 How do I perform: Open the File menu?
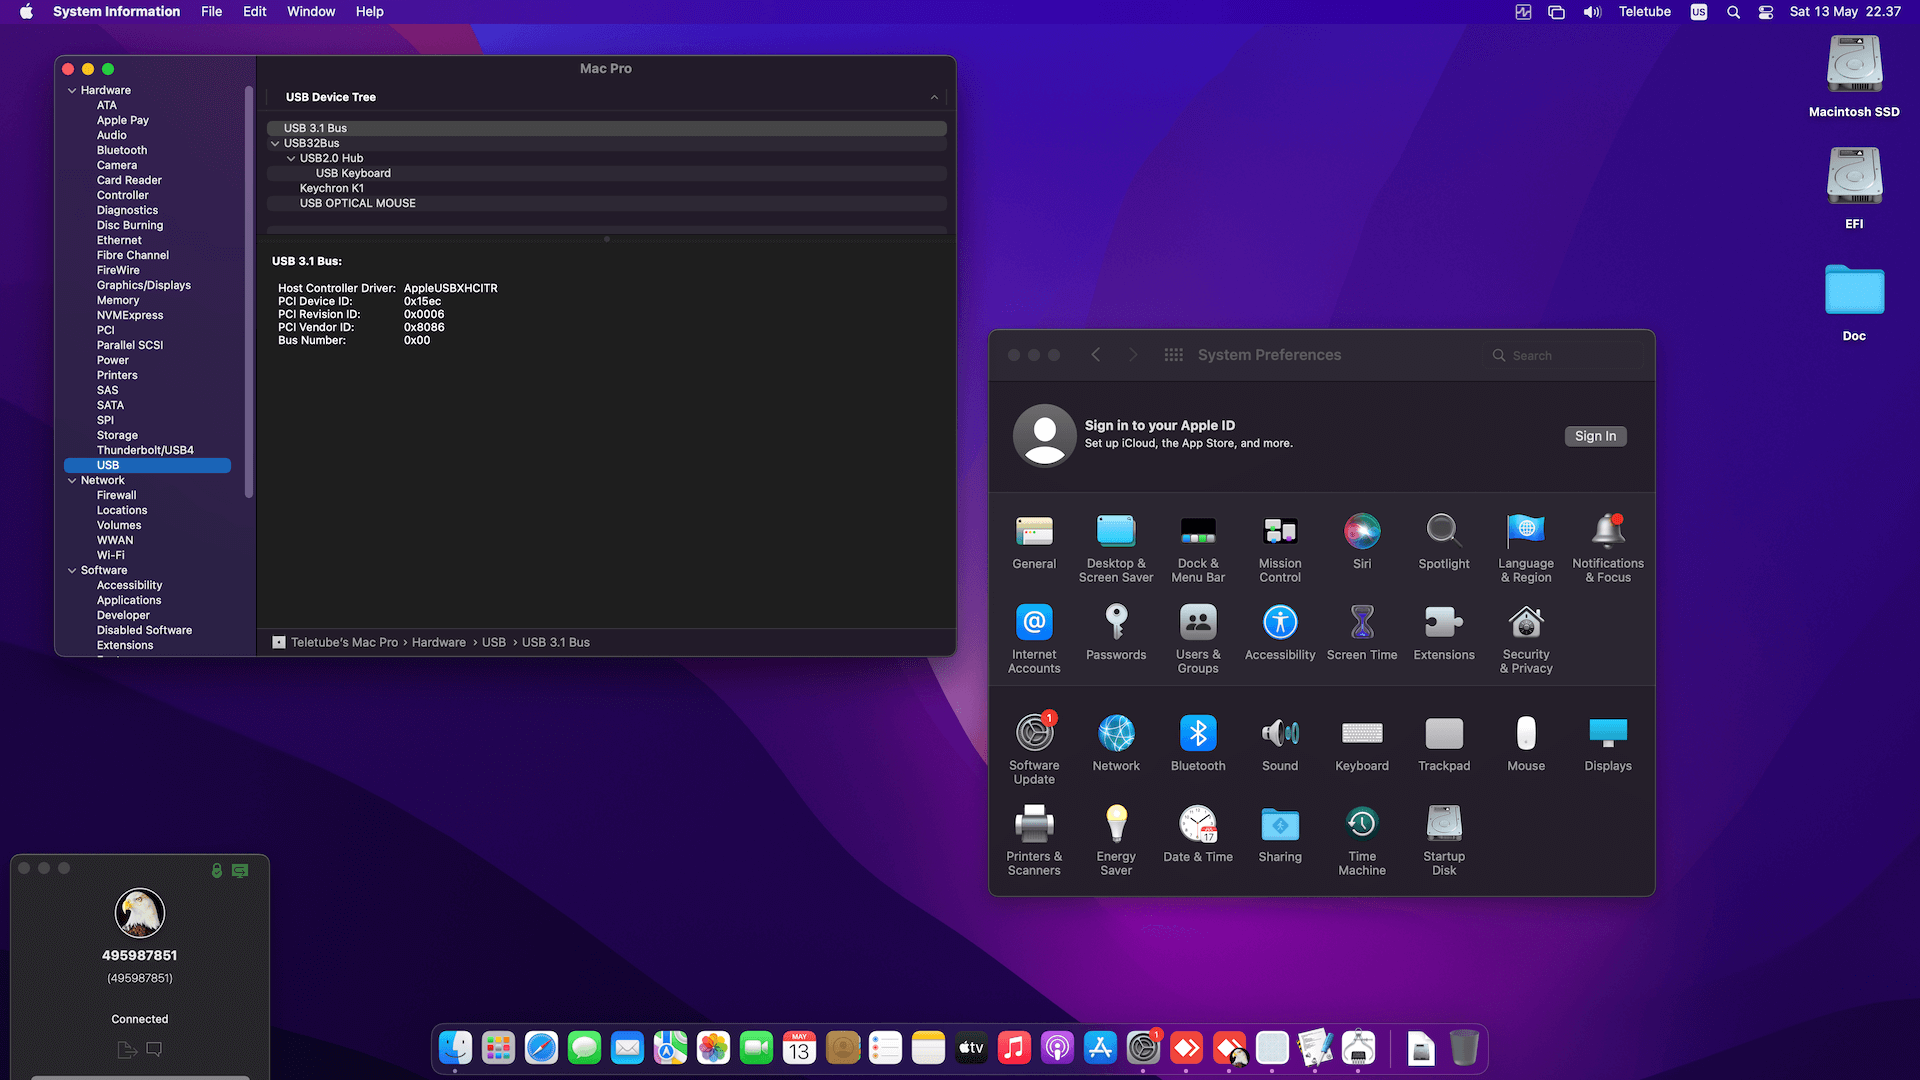coord(211,12)
